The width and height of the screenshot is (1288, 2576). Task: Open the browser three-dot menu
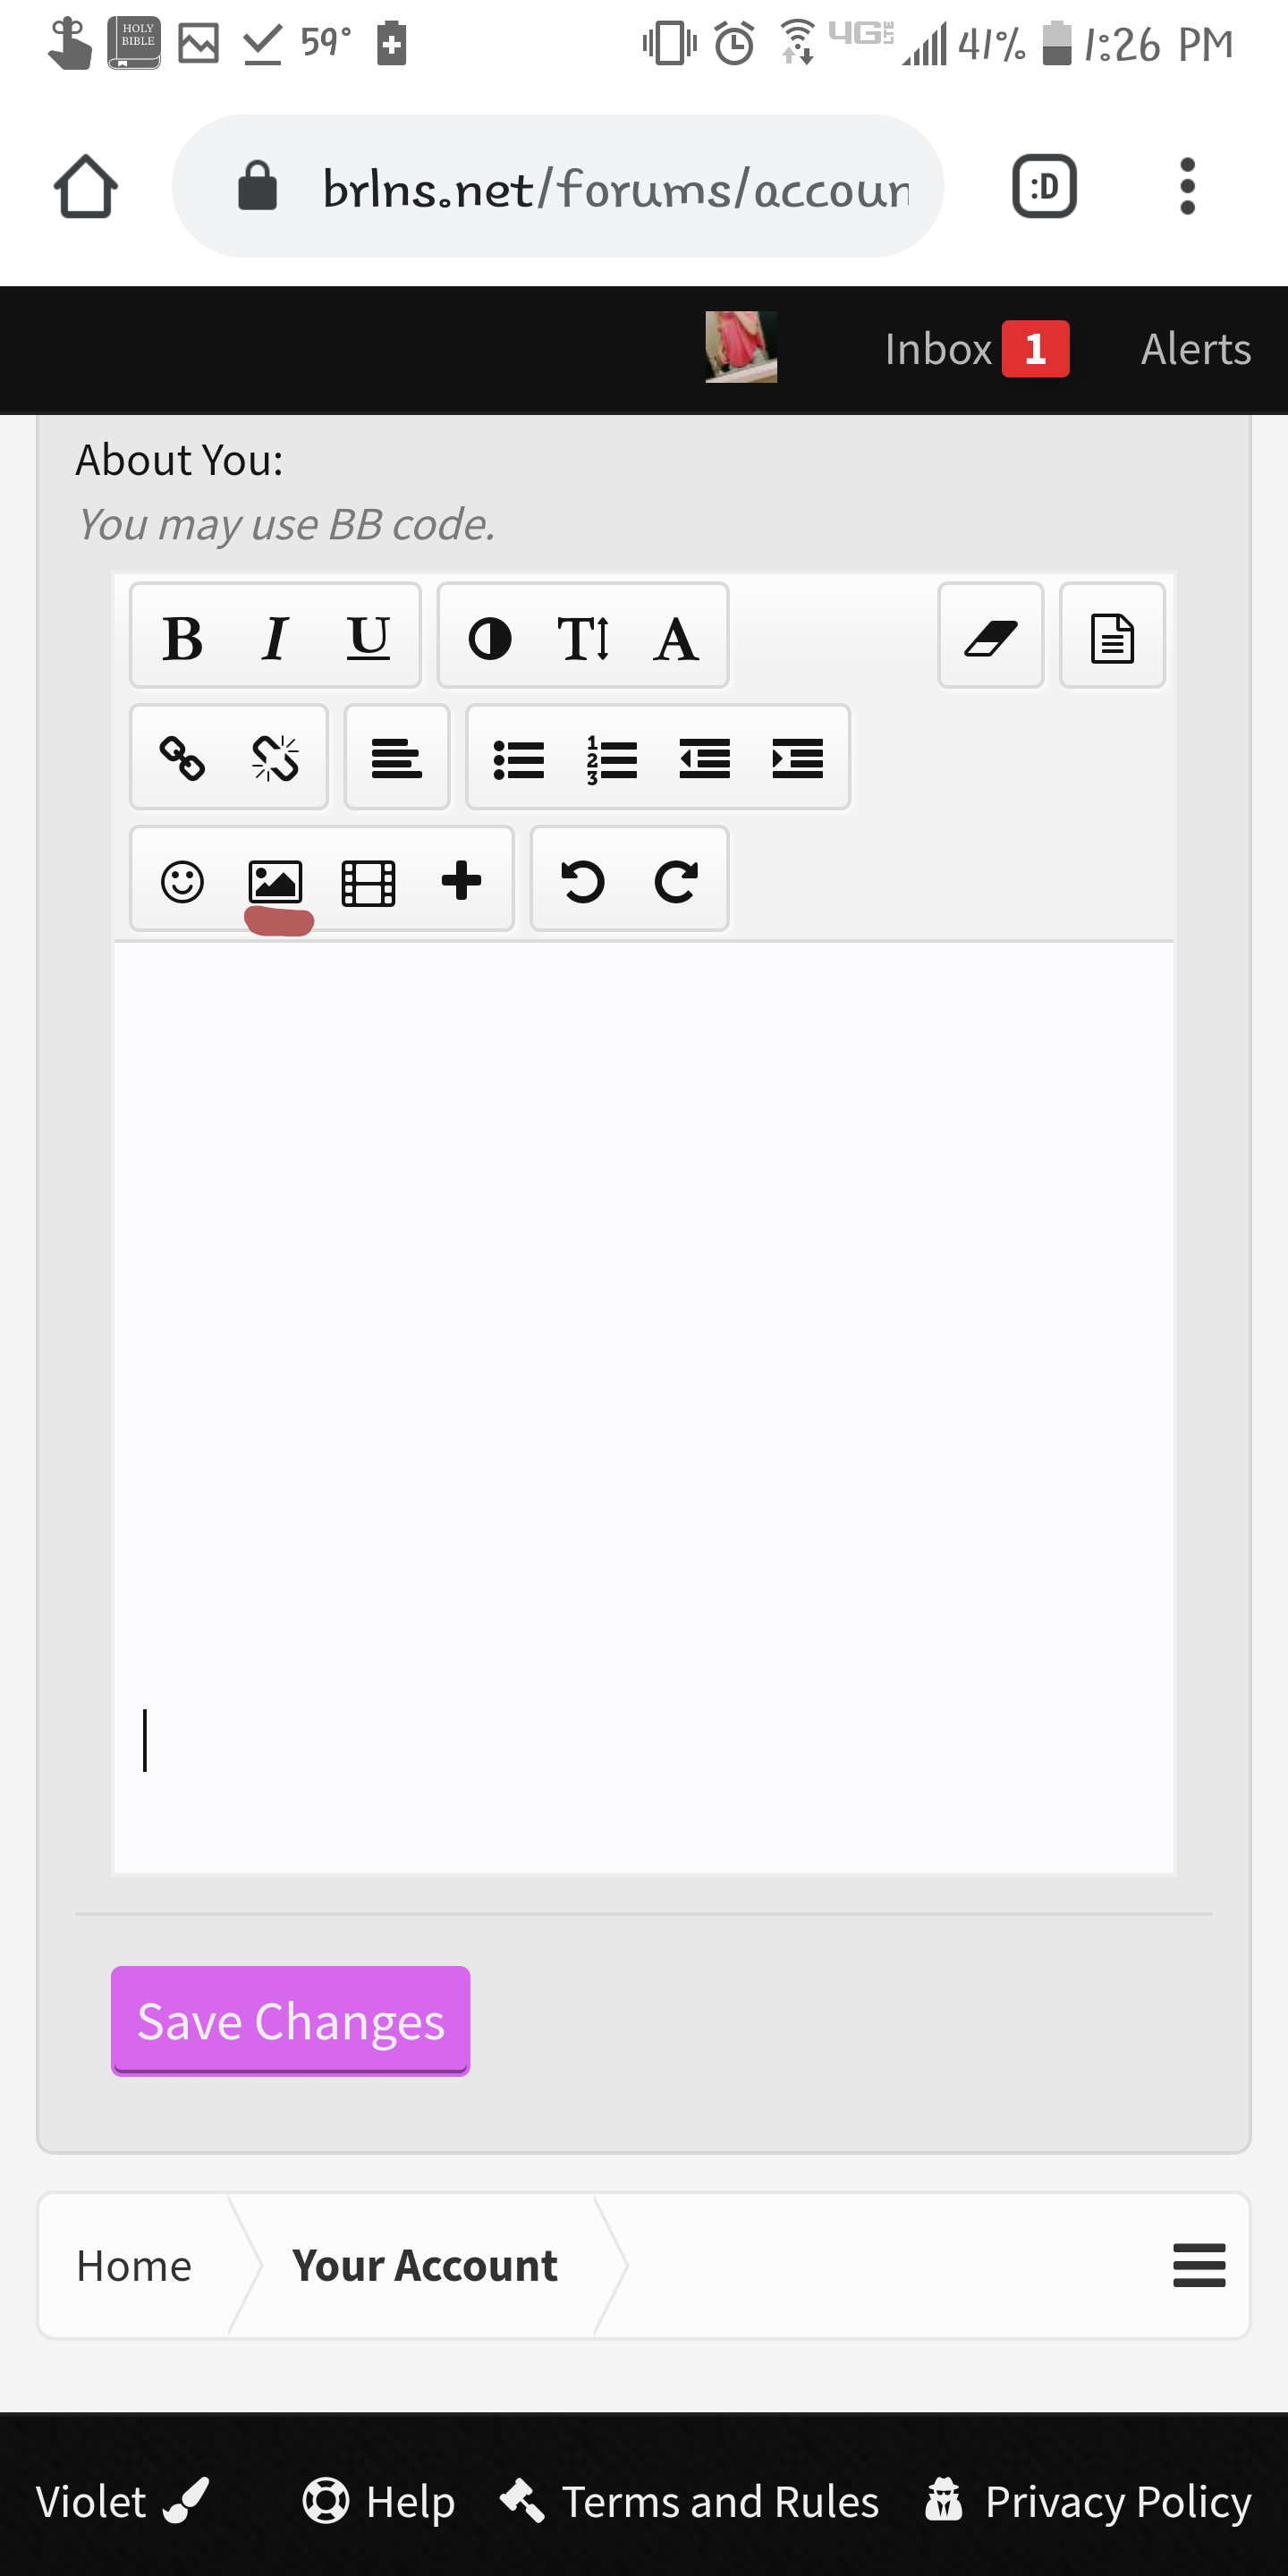point(1187,186)
